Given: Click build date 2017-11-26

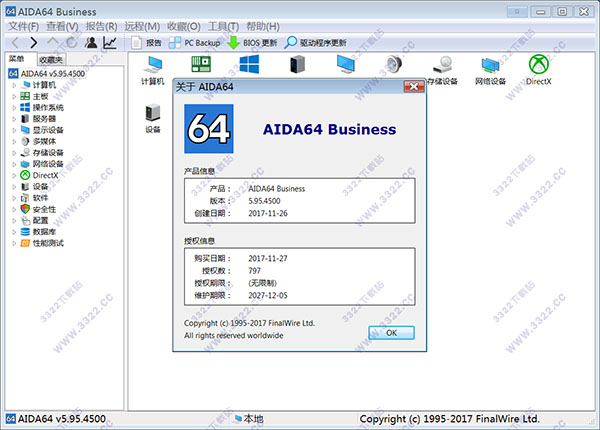Looking at the screenshot, I should [x=268, y=213].
